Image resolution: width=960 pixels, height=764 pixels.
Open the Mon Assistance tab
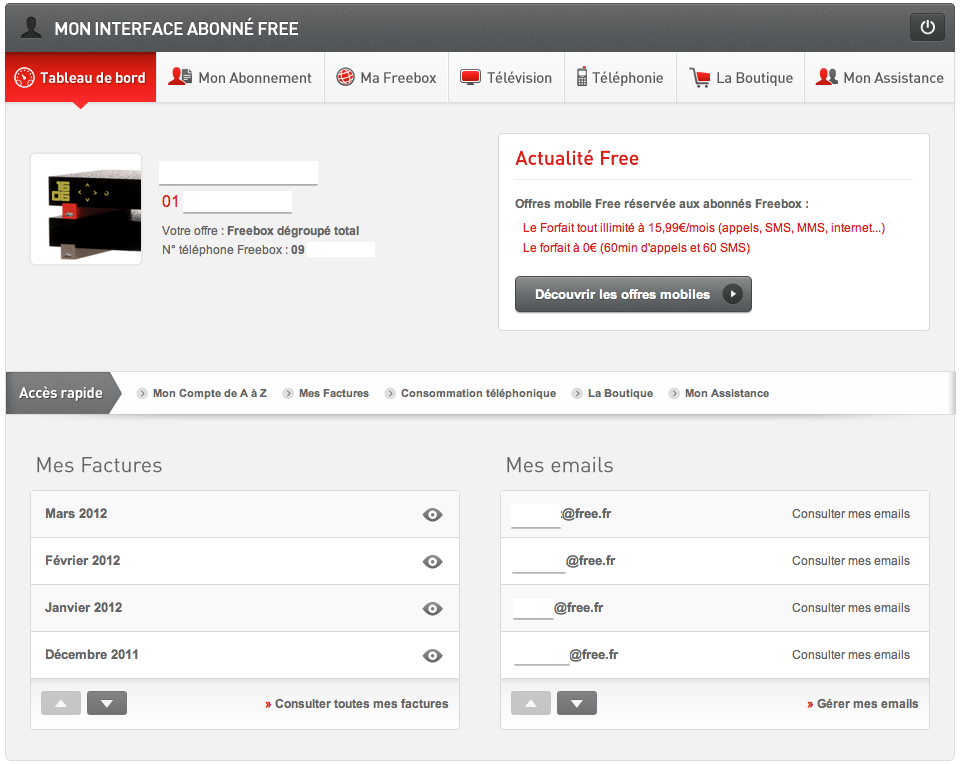click(x=880, y=77)
